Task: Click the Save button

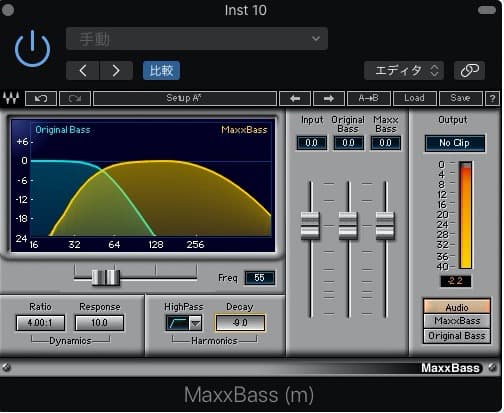Action: [x=460, y=99]
